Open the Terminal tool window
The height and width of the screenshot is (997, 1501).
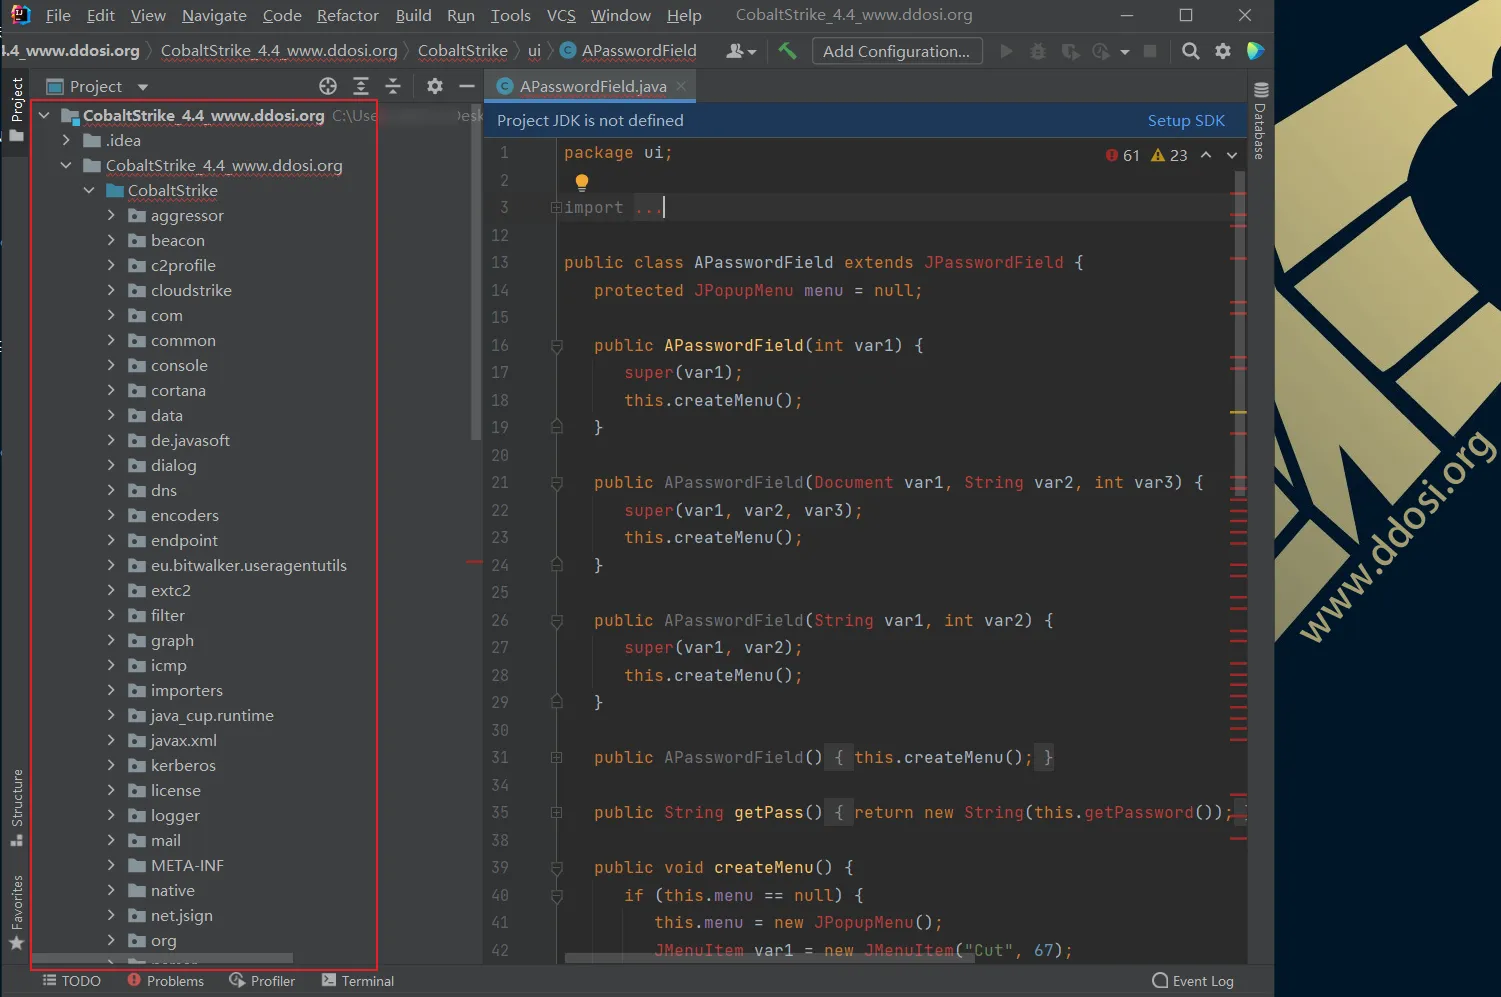(358, 981)
